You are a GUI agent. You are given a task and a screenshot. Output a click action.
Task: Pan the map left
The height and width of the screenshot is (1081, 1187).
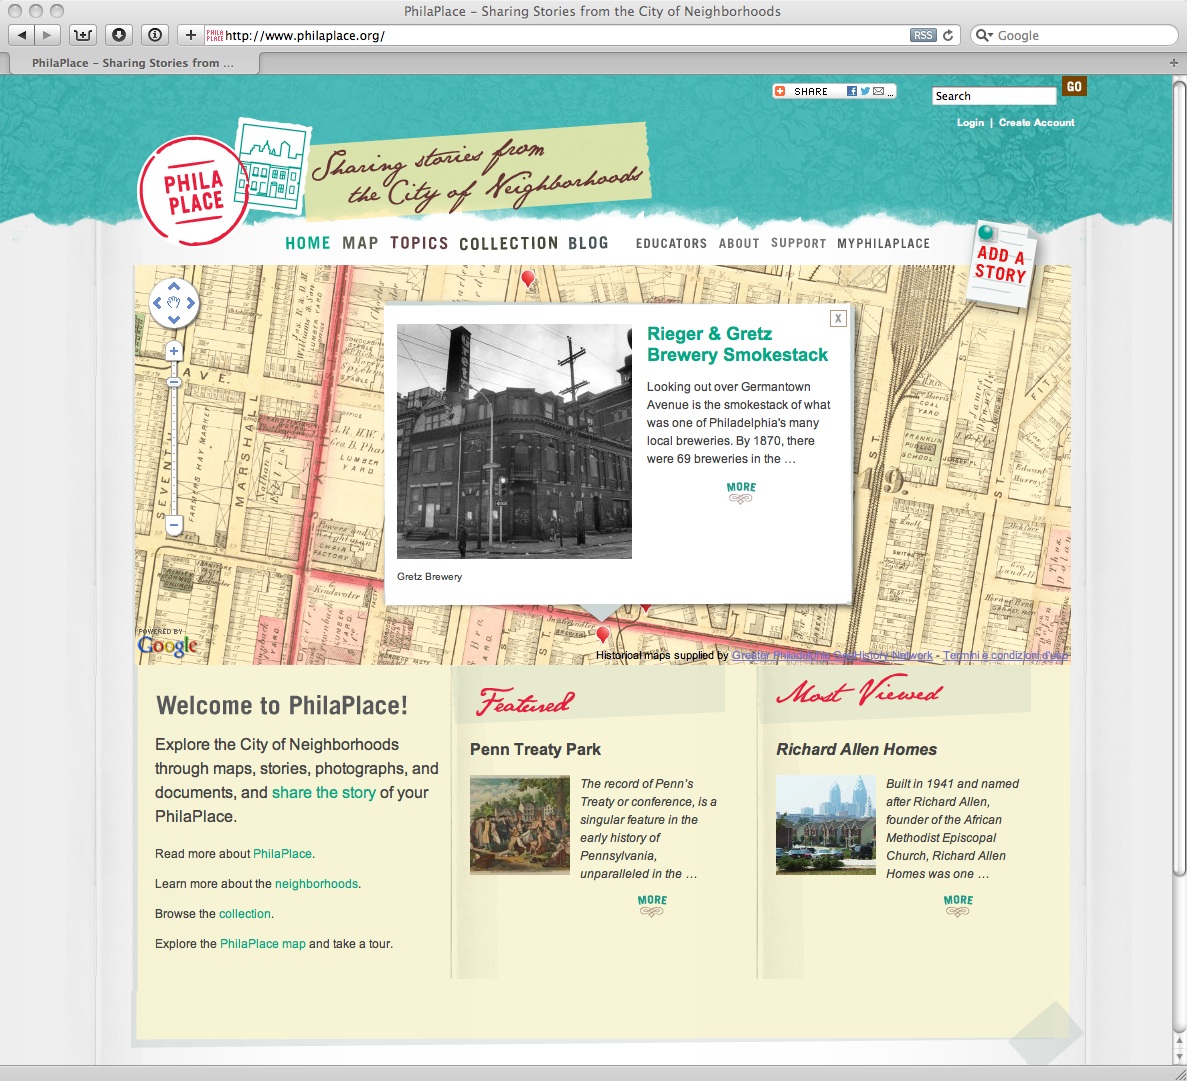(x=157, y=303)
